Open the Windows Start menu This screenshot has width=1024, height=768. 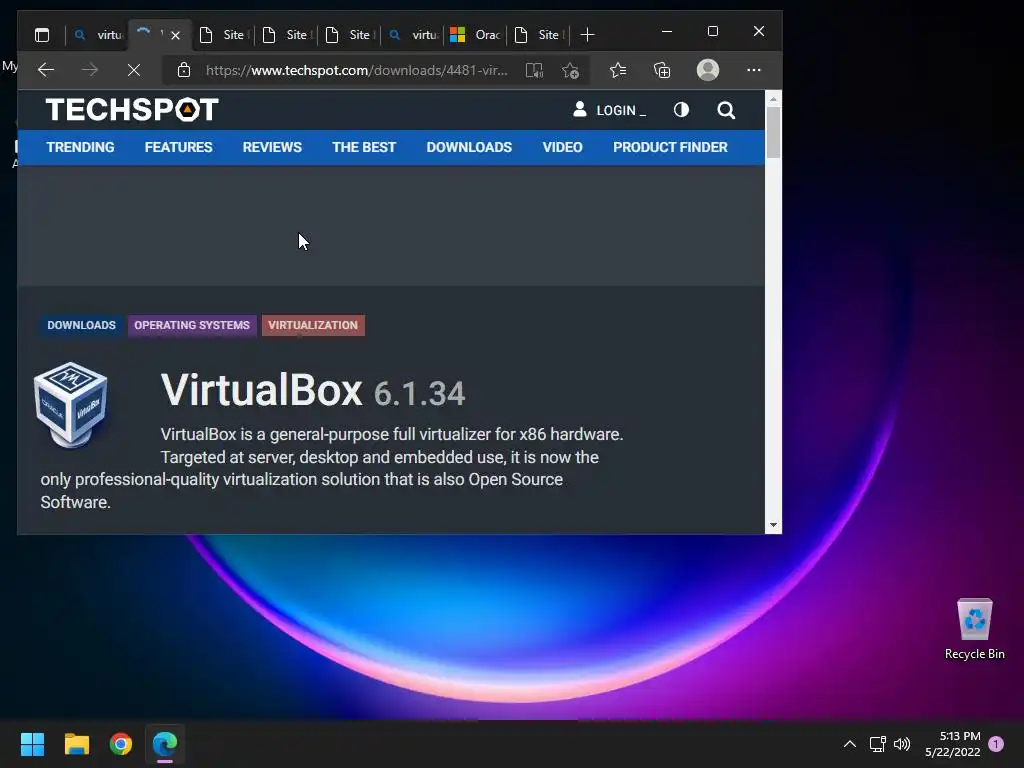tap(32, 744)
